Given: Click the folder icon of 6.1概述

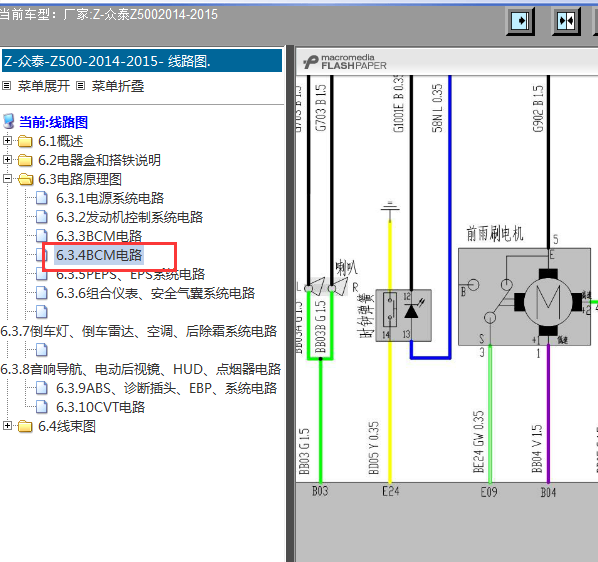Looking at the screenshot, I should [x=25, y=141].
